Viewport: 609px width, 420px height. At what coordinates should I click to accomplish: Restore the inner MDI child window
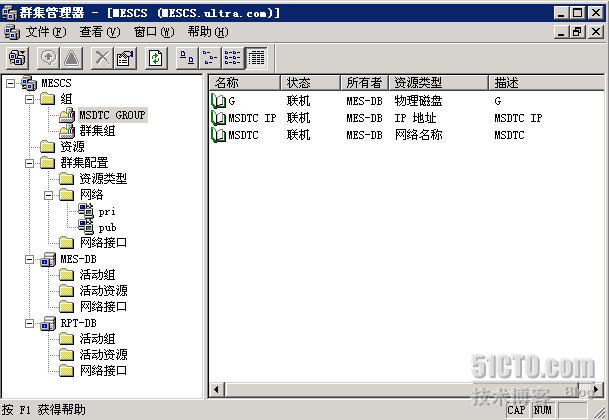577,31
